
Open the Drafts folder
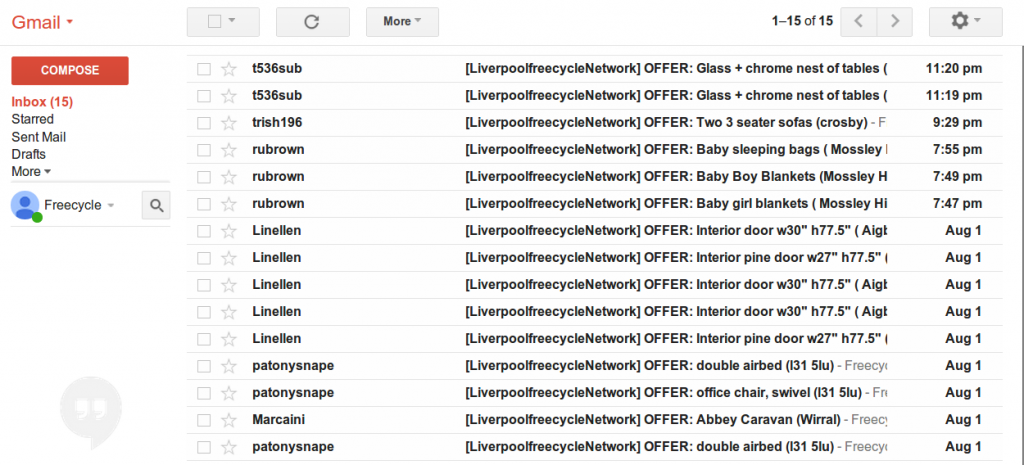(28, 155)
